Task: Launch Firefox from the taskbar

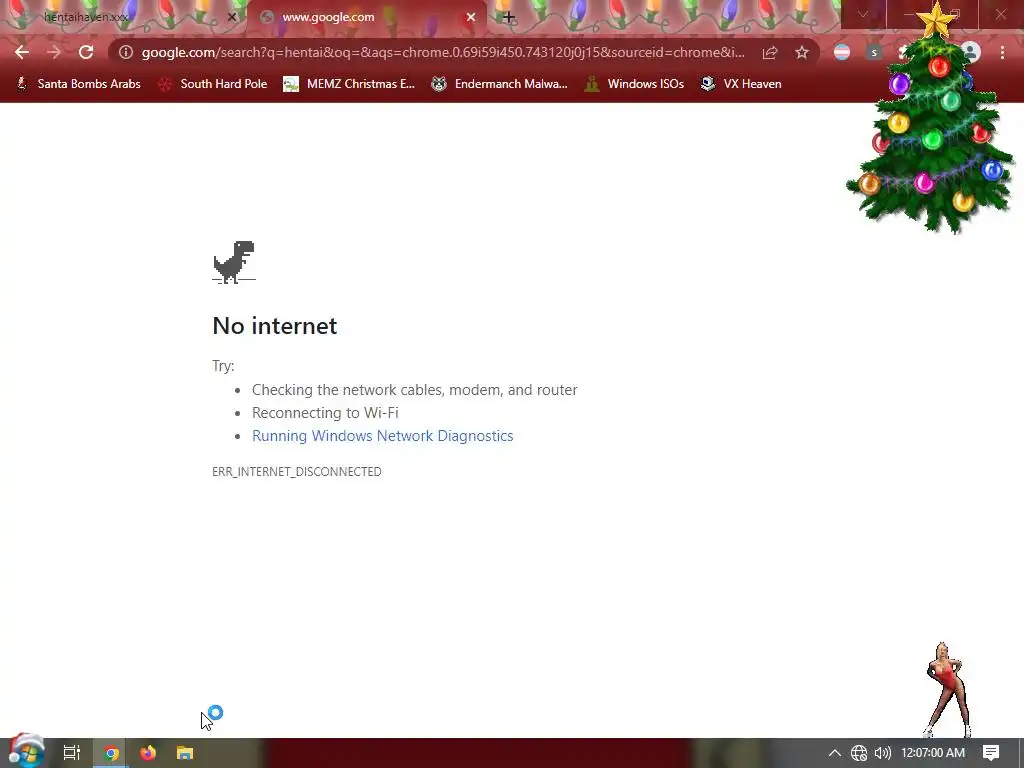Action: 148,753
